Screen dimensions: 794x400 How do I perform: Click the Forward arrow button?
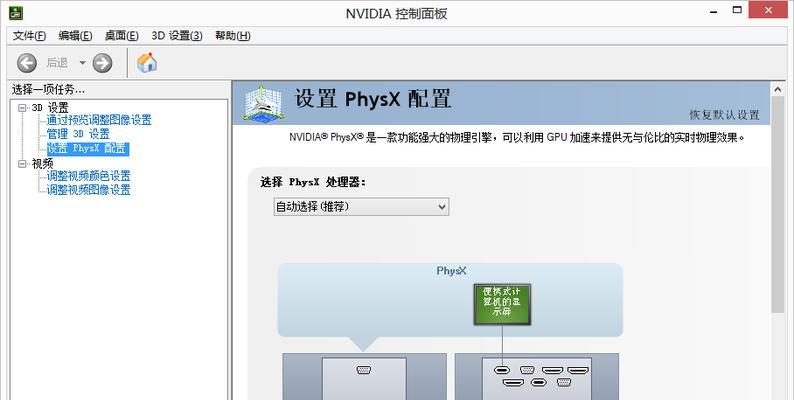pyautogui.click(x=102, y=63)
